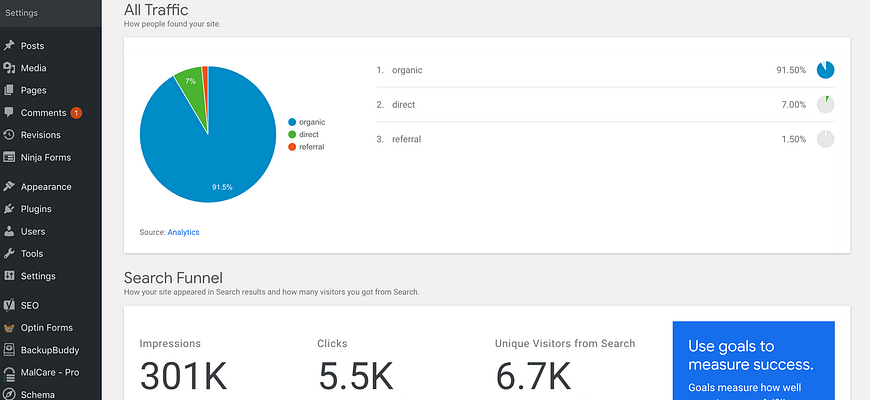The image size is (870, 400).
Task: Click the Yoast SEO icon
Action: (9, 305)
